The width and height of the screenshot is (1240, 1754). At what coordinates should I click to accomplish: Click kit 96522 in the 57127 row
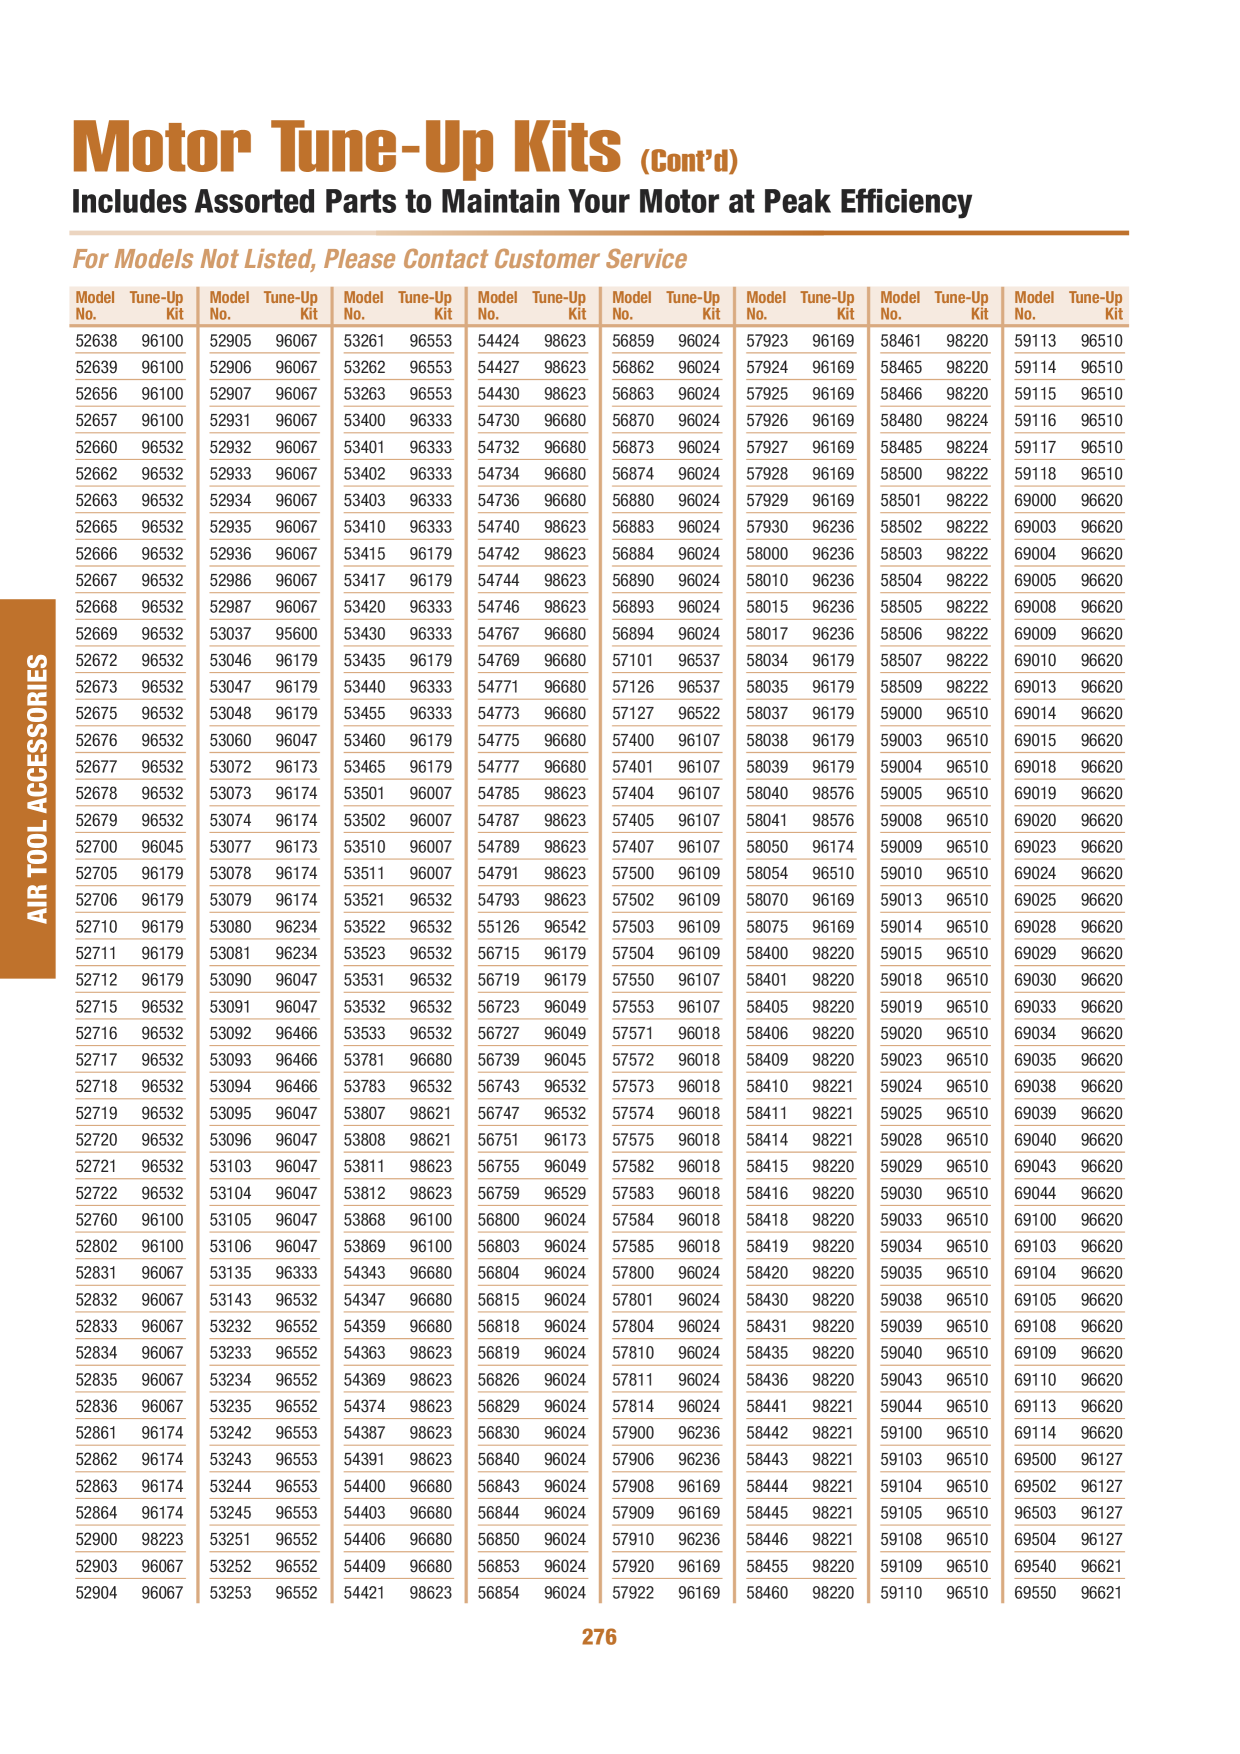coord(699,714)
